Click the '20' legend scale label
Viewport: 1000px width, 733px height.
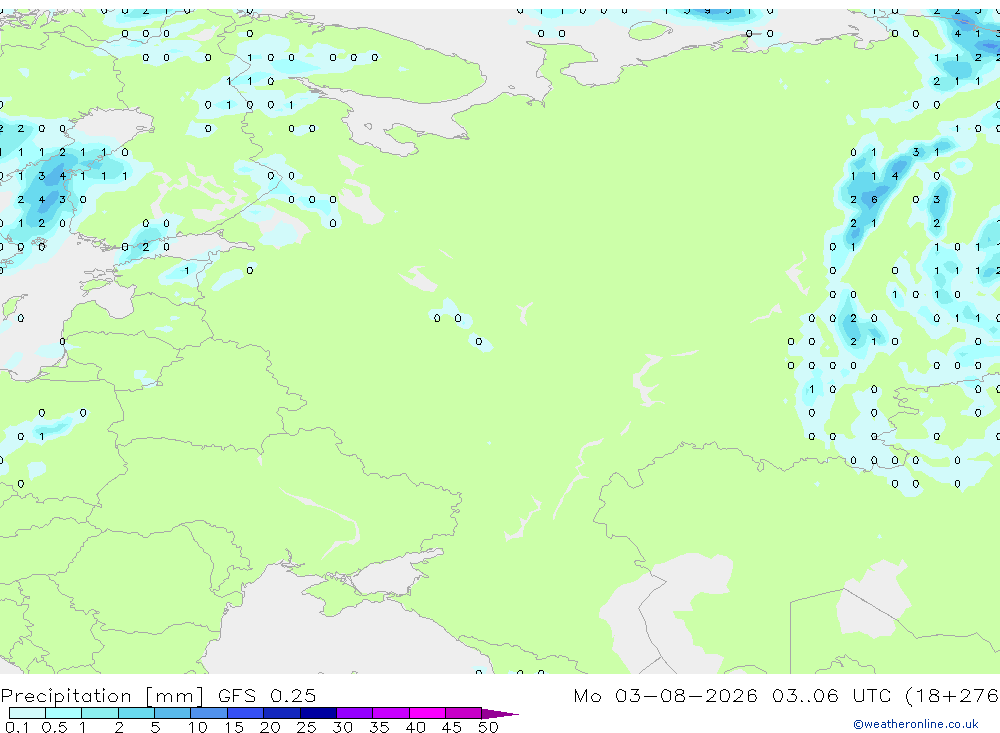coord(270,727)
